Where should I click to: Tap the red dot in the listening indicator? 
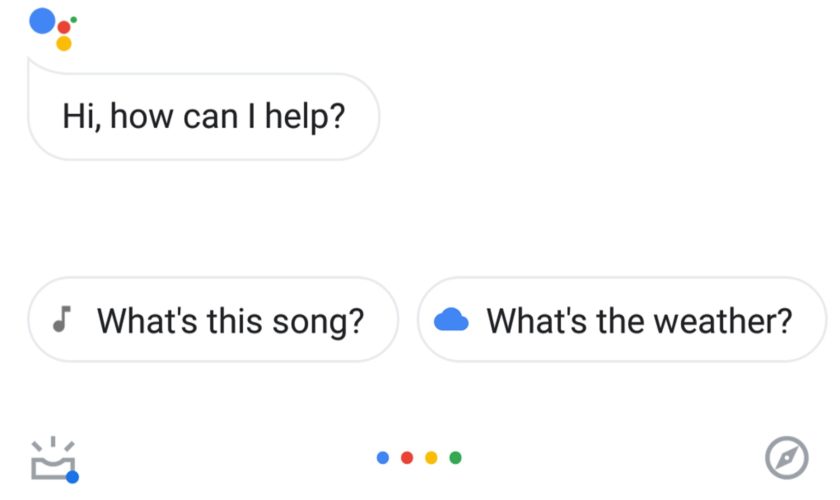pyautogui.click(x=406, y=458)
